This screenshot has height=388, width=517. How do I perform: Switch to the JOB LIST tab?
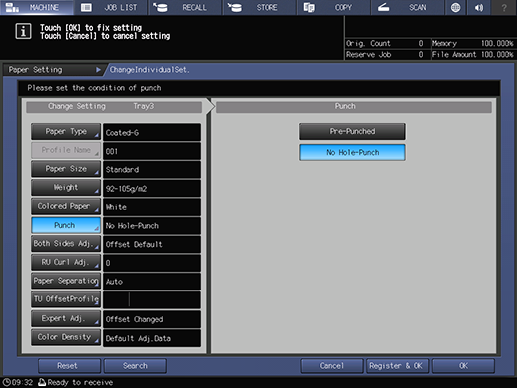(x=110, y=7)
